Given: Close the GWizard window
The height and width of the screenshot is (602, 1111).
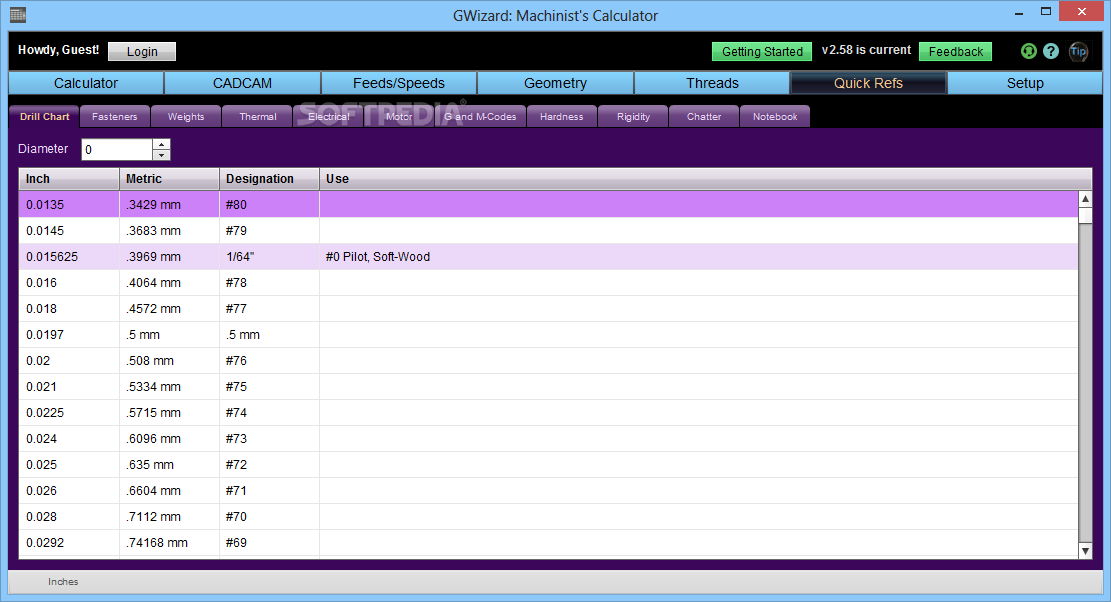Looking at the screenshot, I should click(x=1081, y=11).
